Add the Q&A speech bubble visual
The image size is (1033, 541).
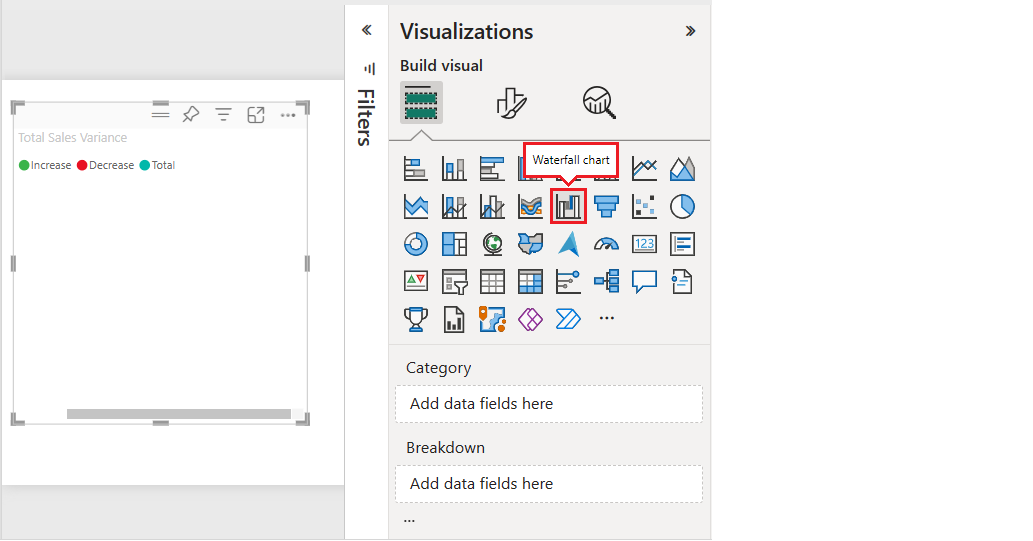644,282
